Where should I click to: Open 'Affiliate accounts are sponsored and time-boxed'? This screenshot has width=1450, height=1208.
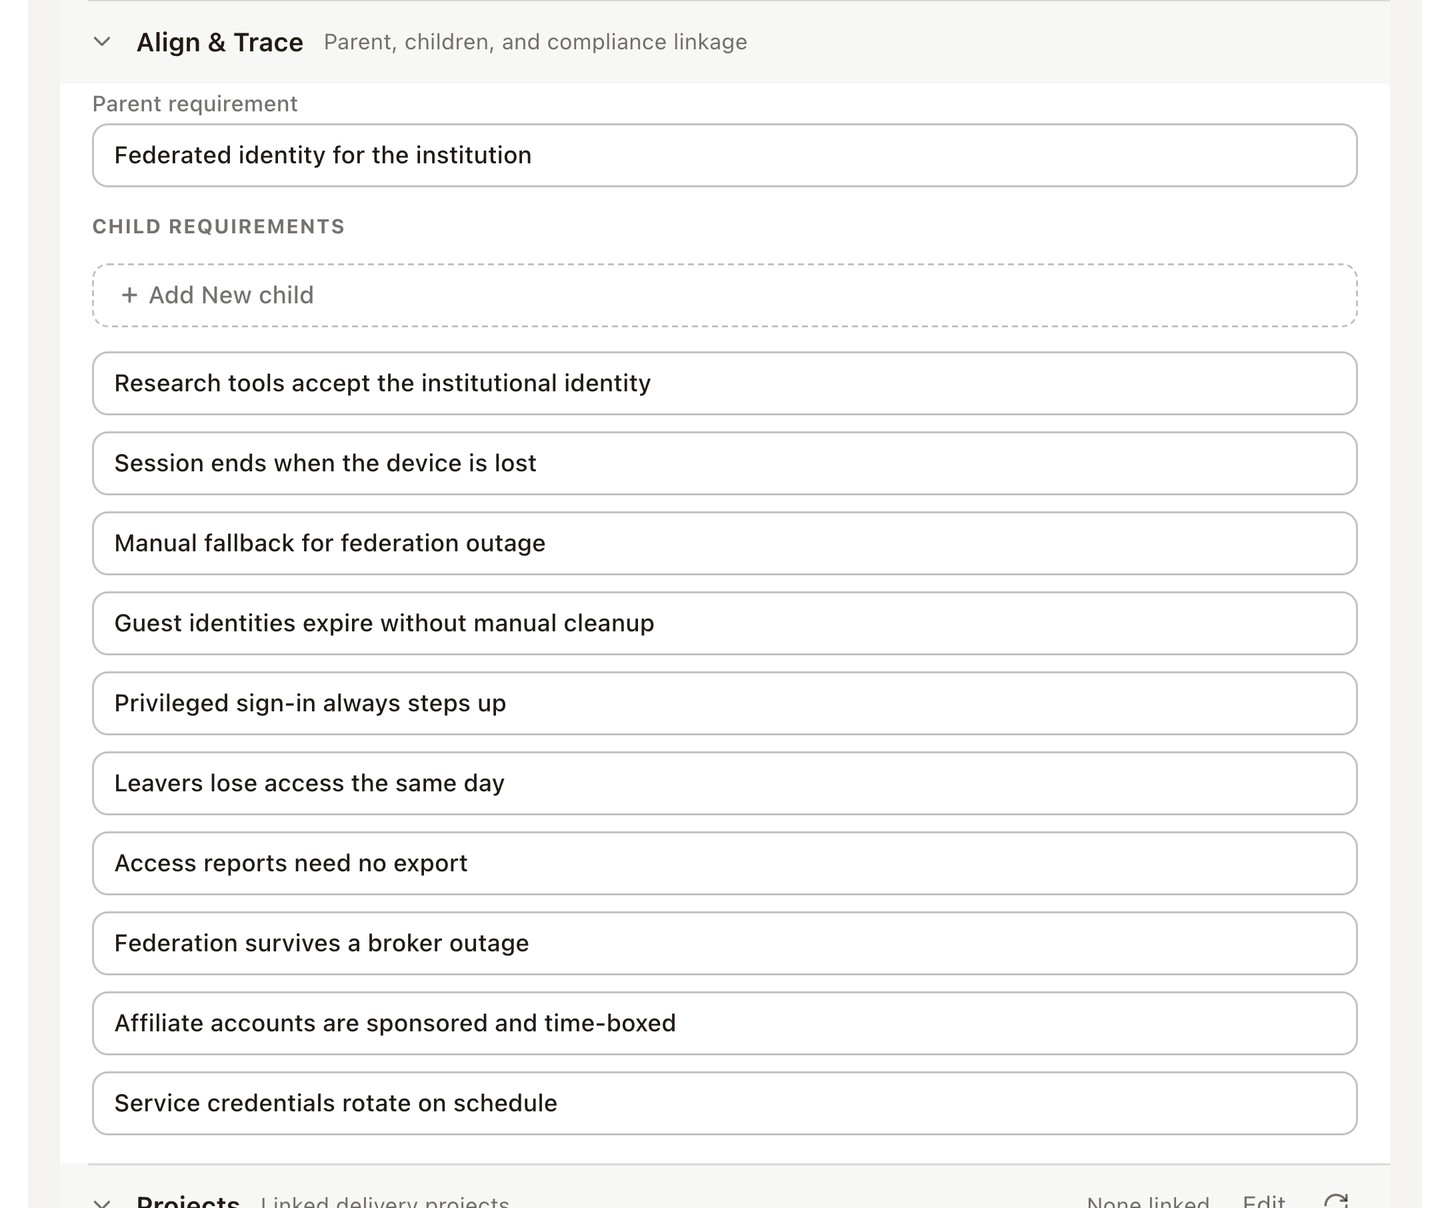[725, 1023]
